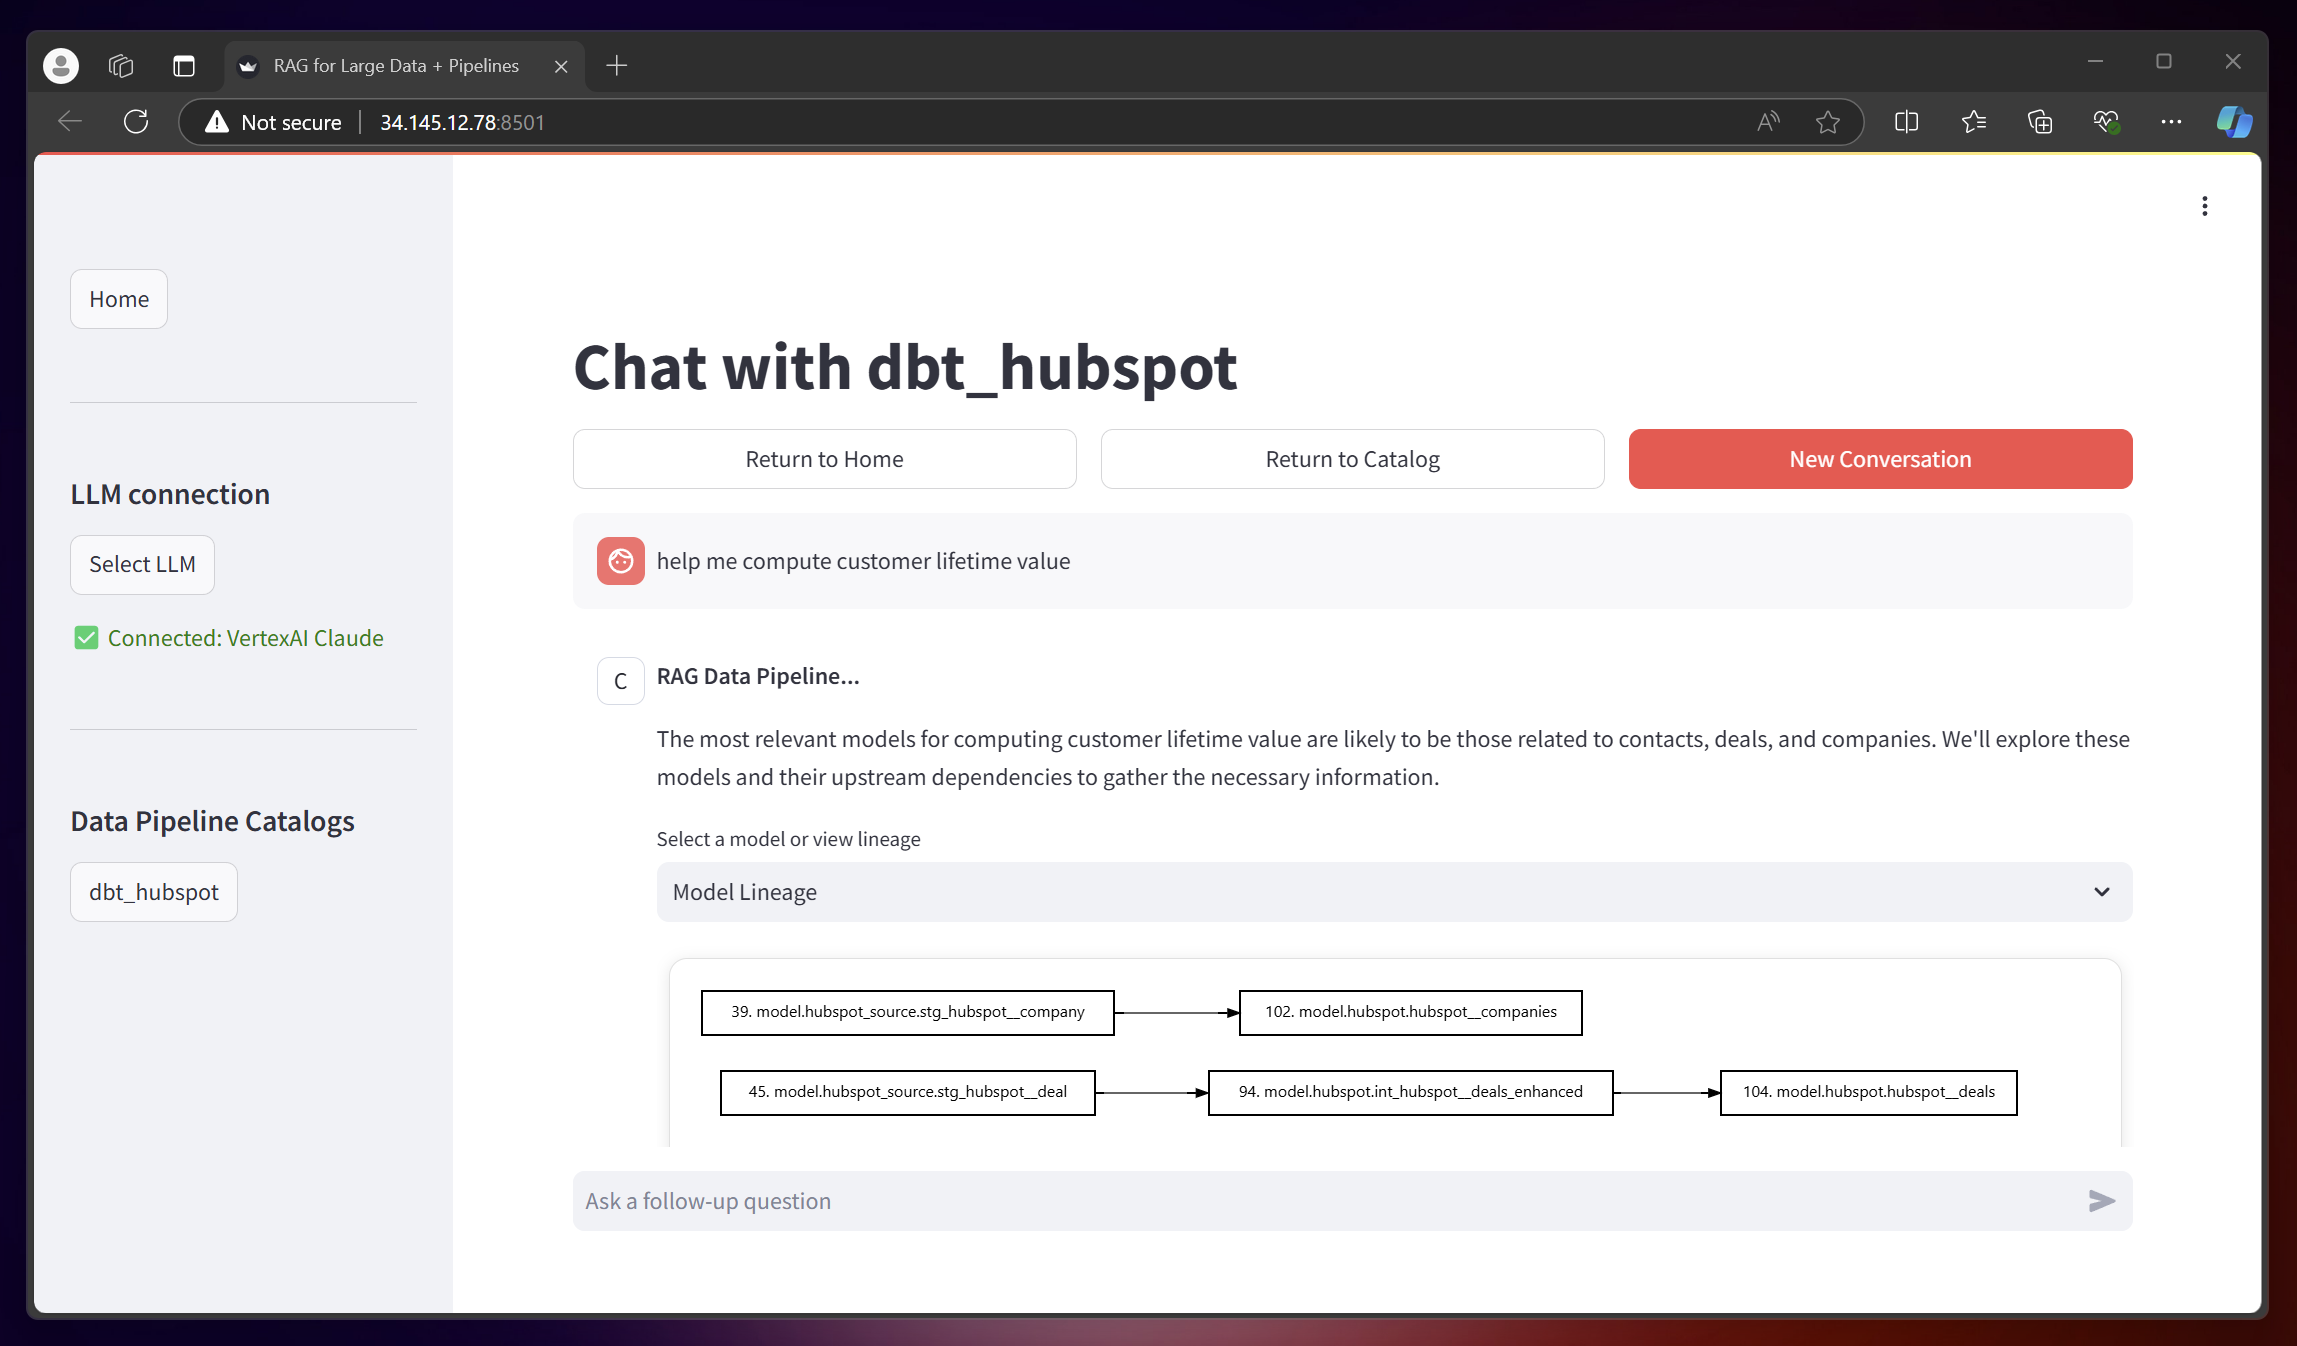
Task: Toggle the VertexAI Claude connection checkbox
Action: 85,636
